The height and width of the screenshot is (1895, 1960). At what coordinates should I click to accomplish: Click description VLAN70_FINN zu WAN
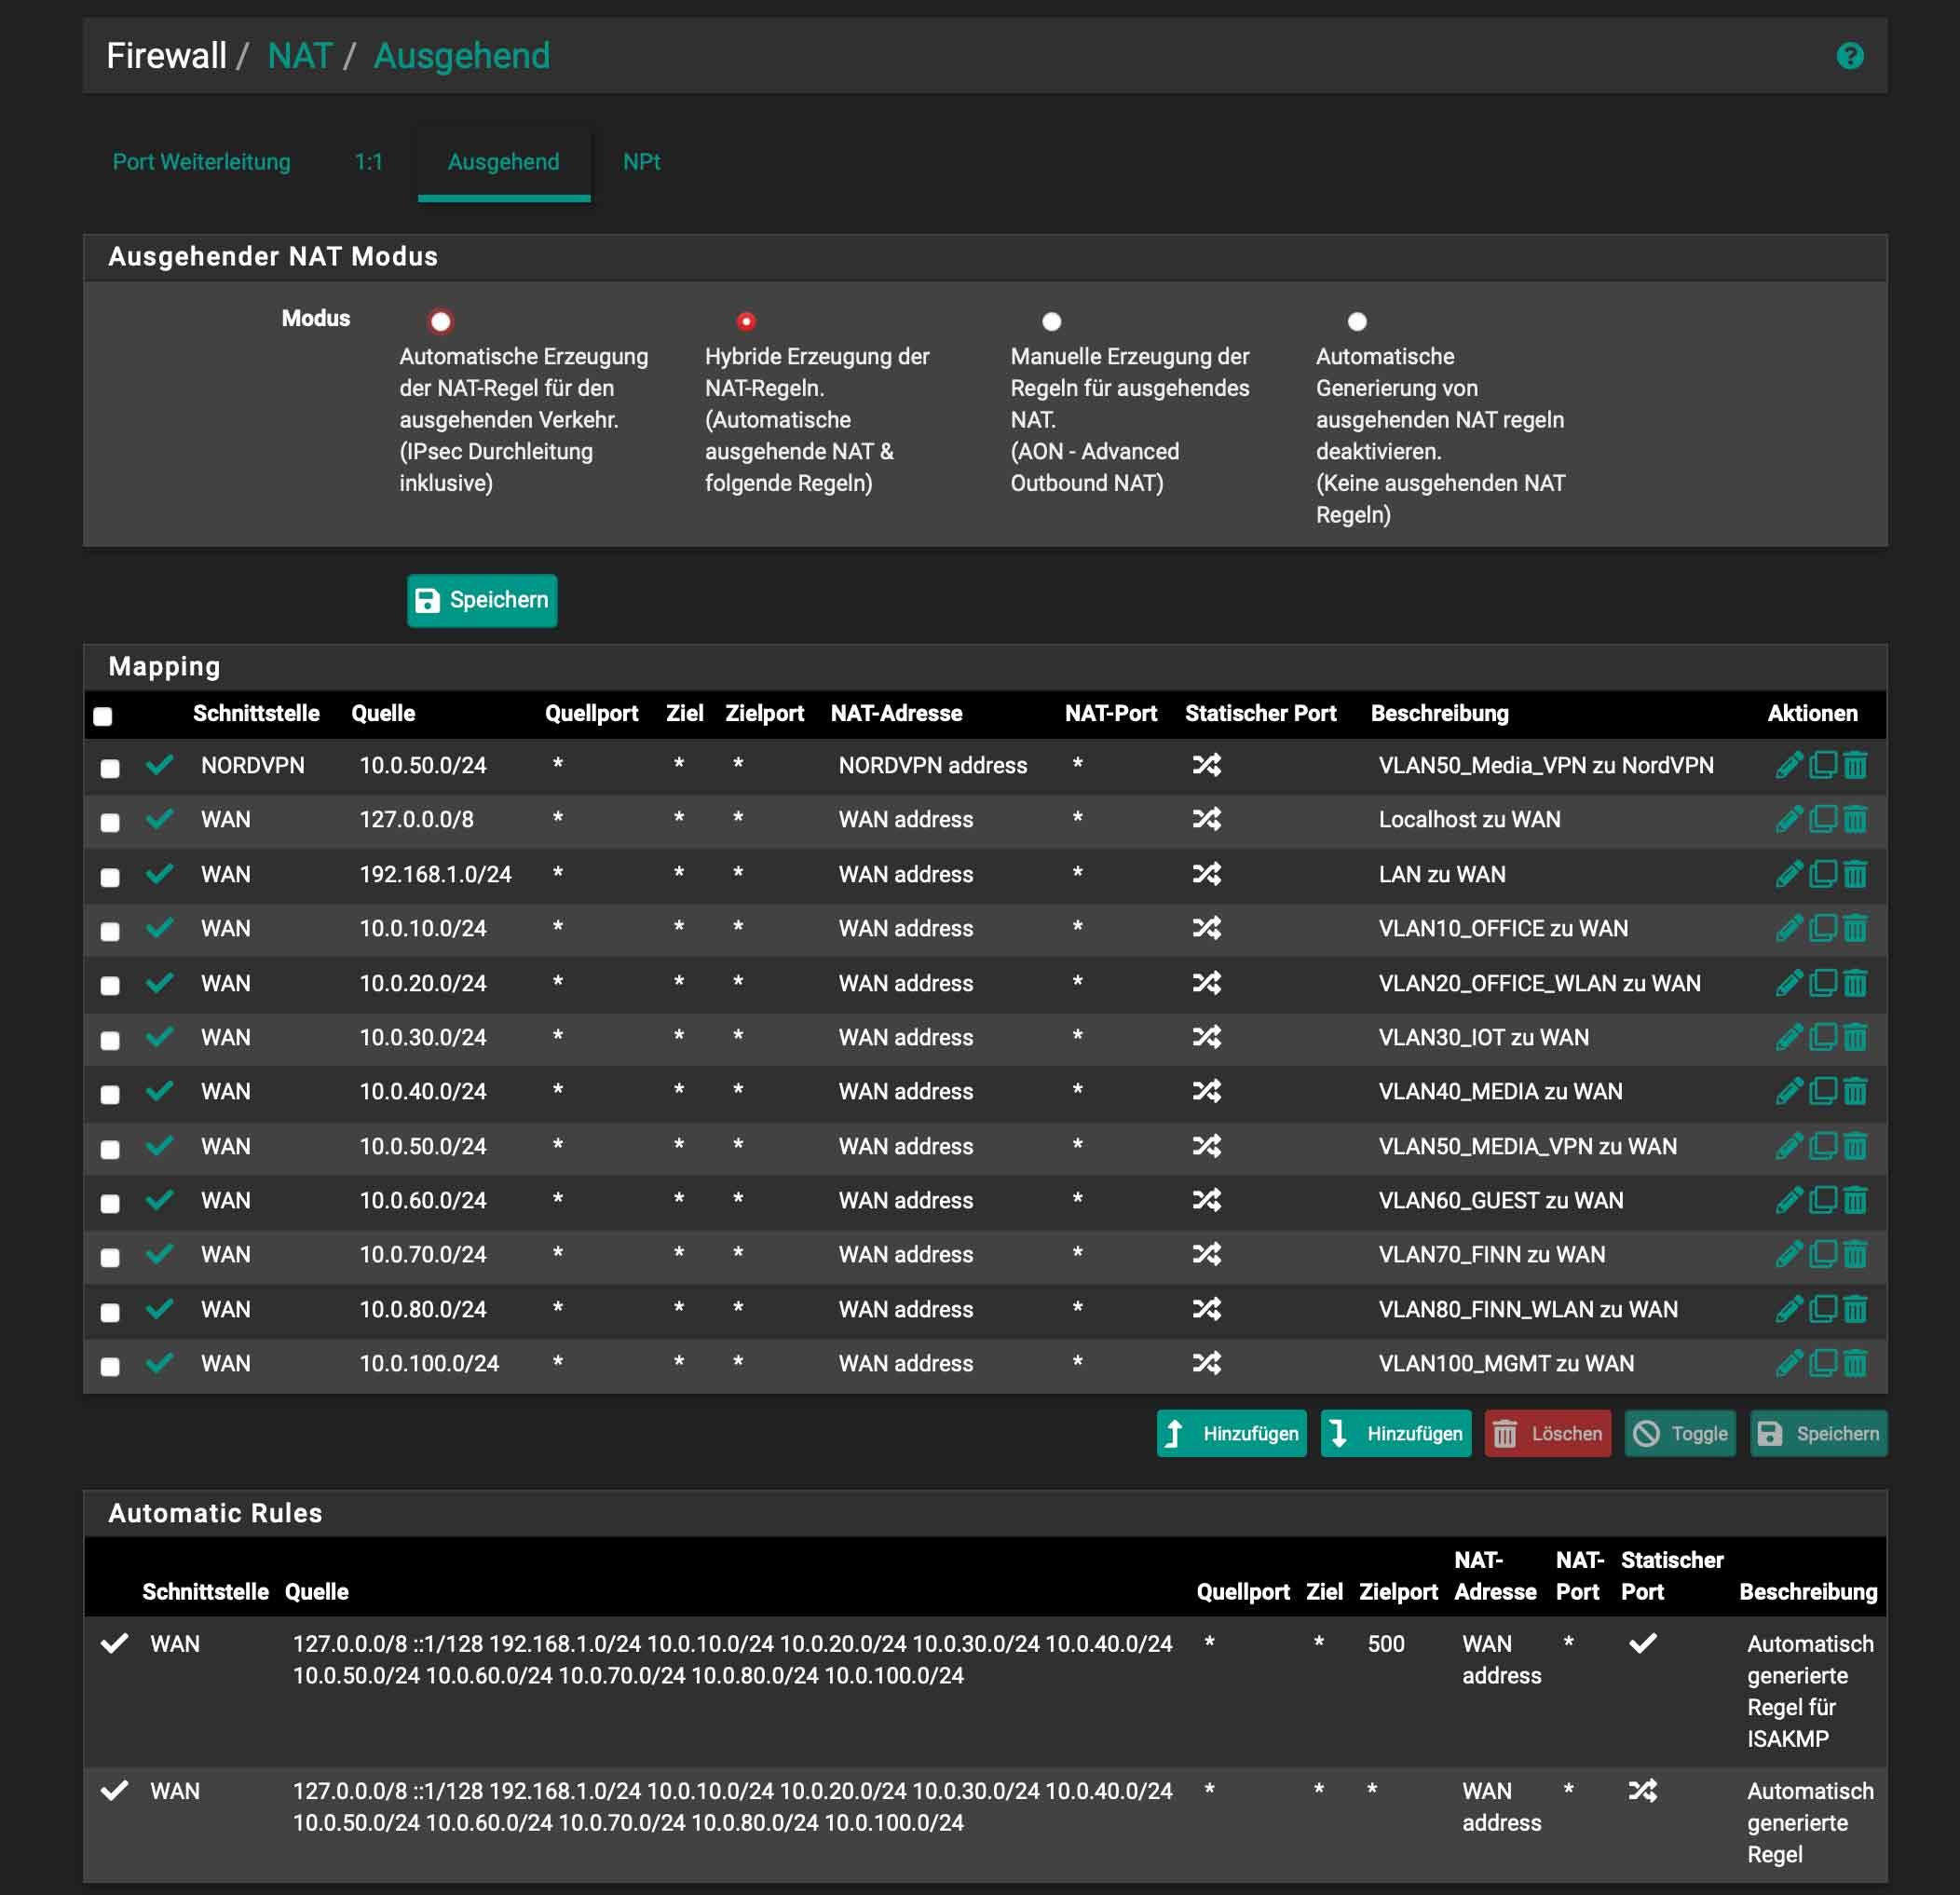(x=1491, y=1254)
